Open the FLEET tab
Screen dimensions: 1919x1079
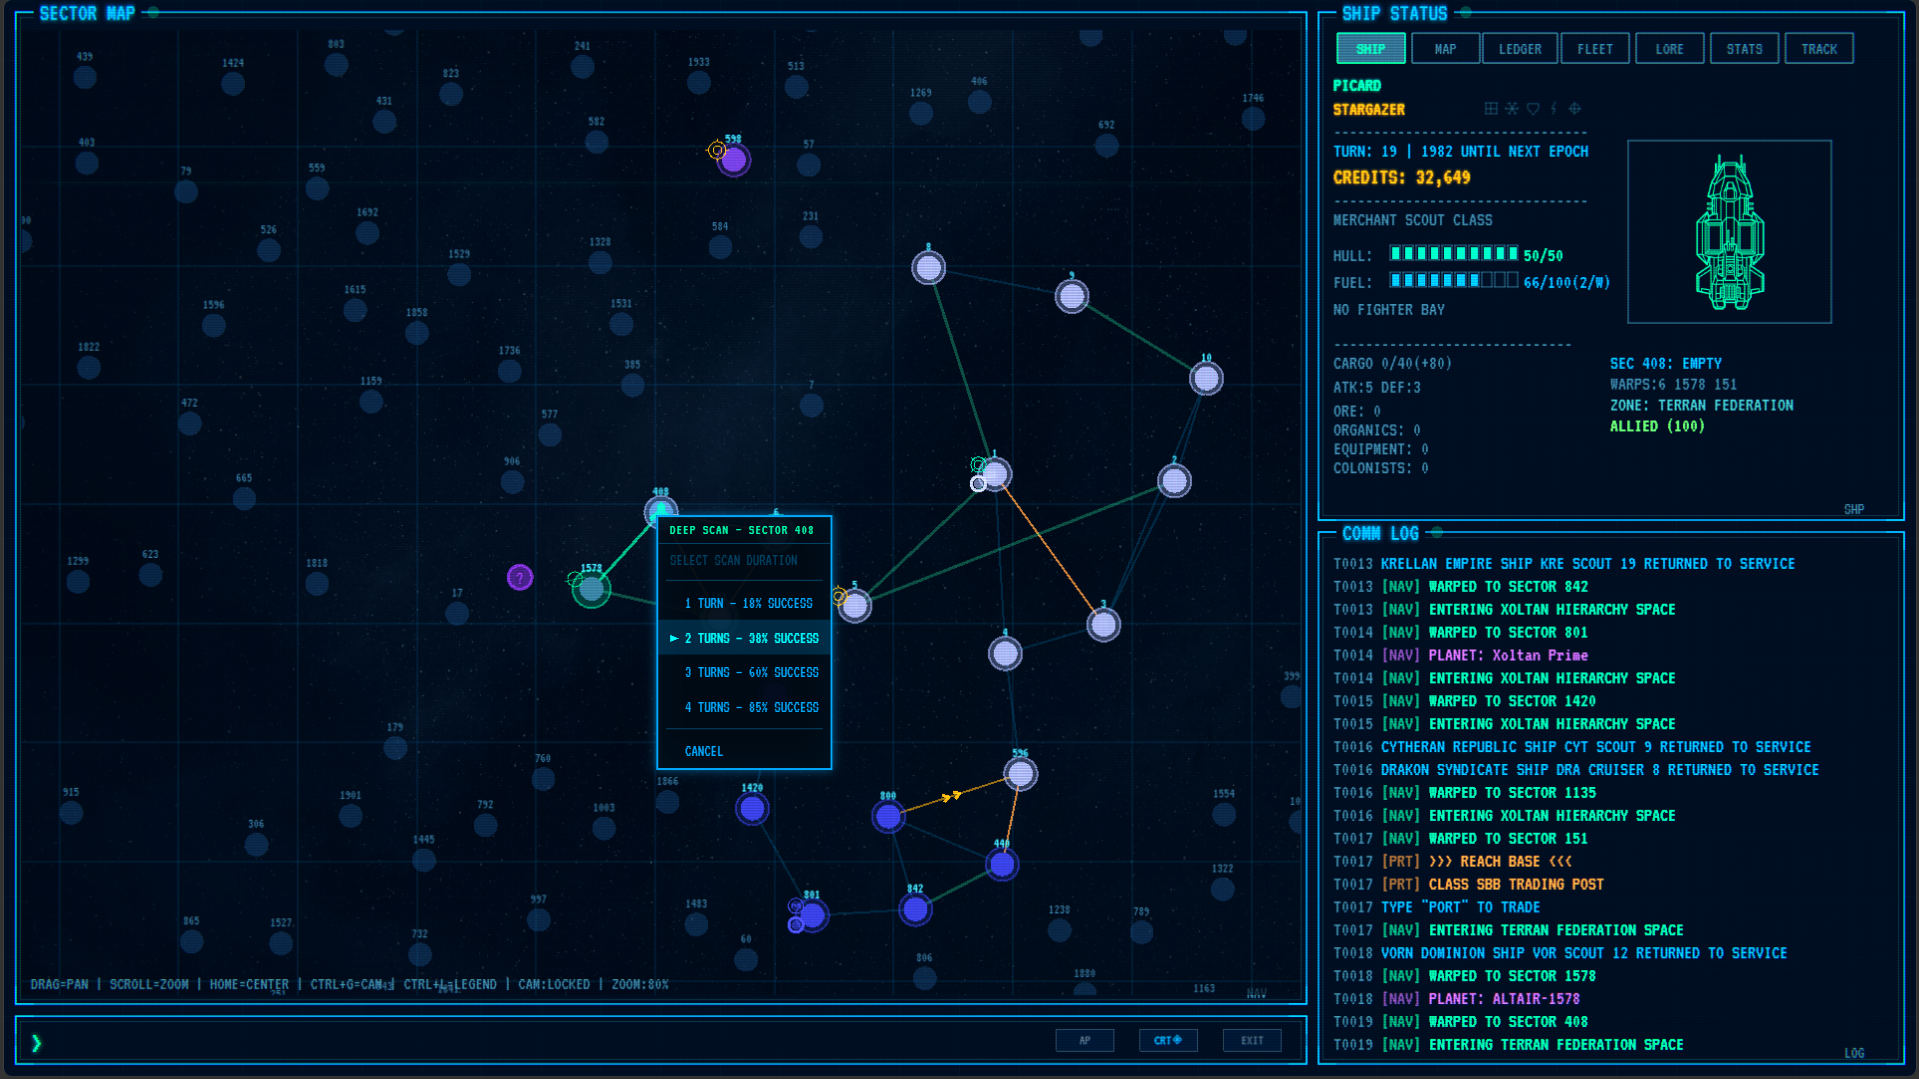(1595, 48)
